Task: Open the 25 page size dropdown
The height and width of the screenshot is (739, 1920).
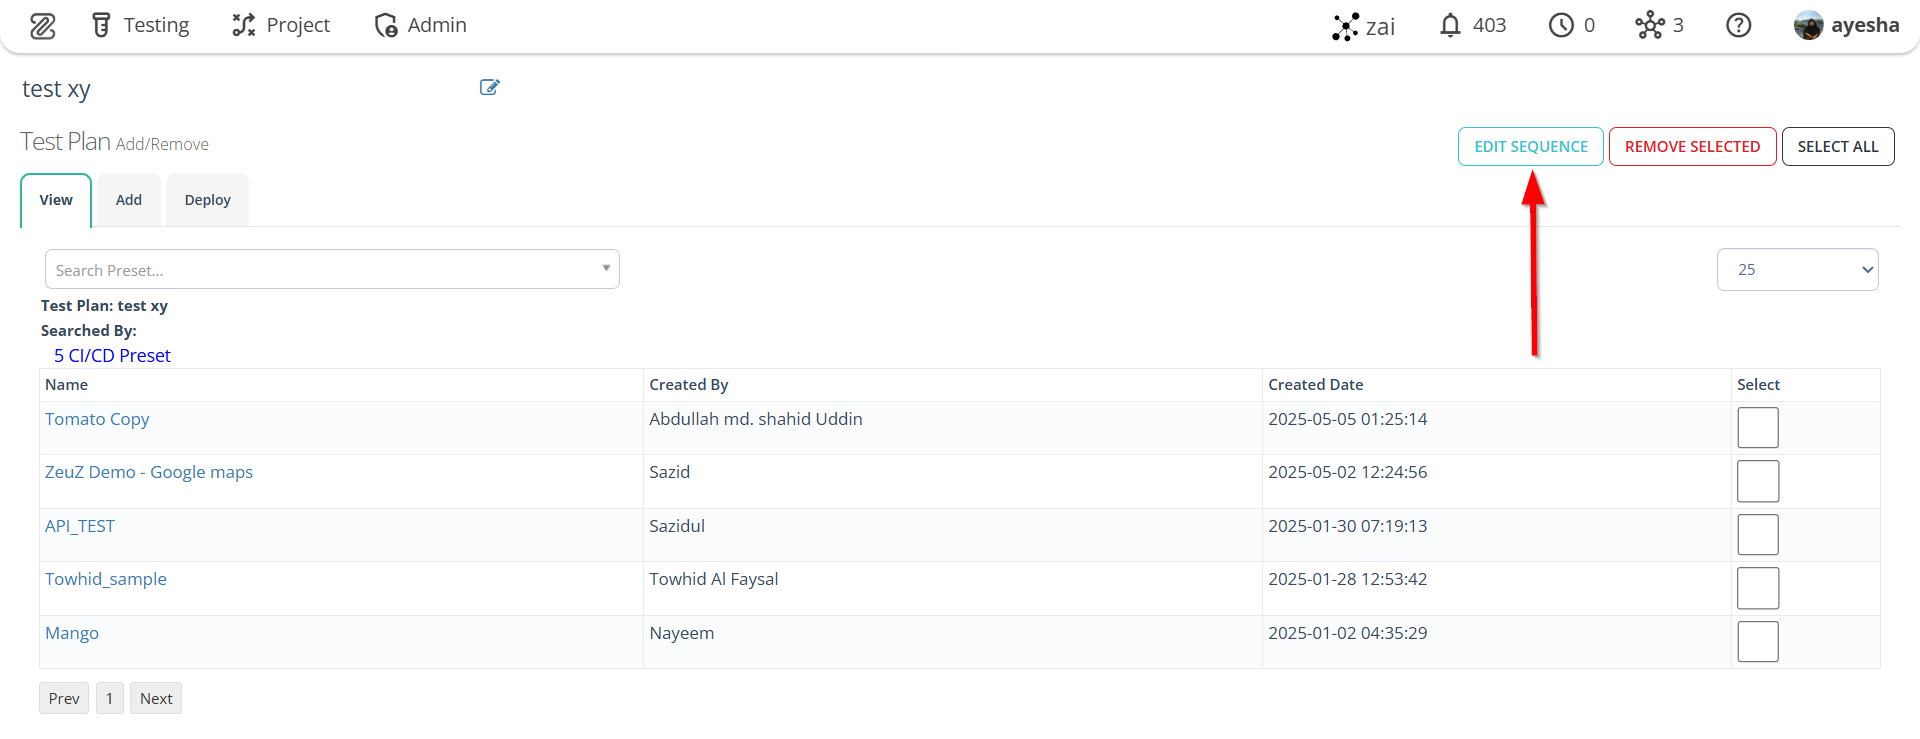Action: tap(1797, 270)
